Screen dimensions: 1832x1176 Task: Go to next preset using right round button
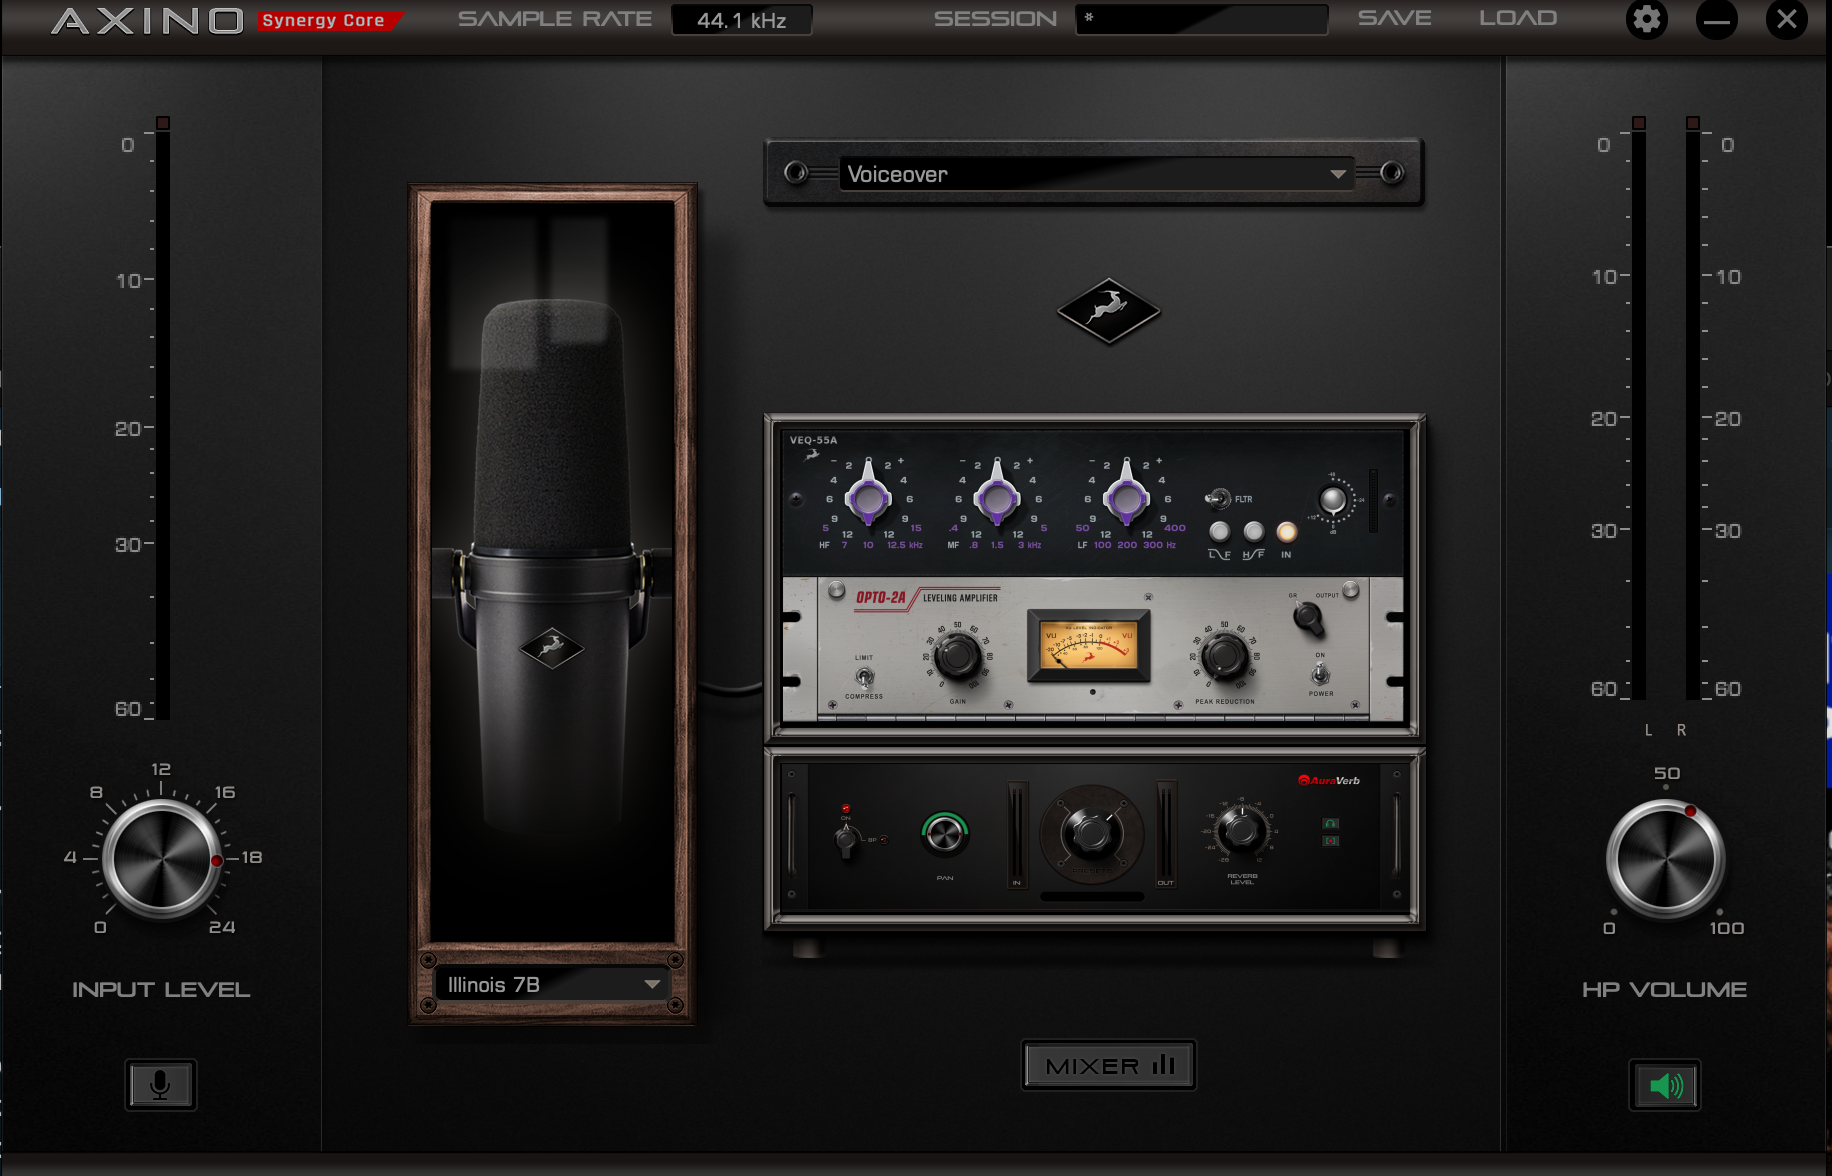tap(1392, 173)
